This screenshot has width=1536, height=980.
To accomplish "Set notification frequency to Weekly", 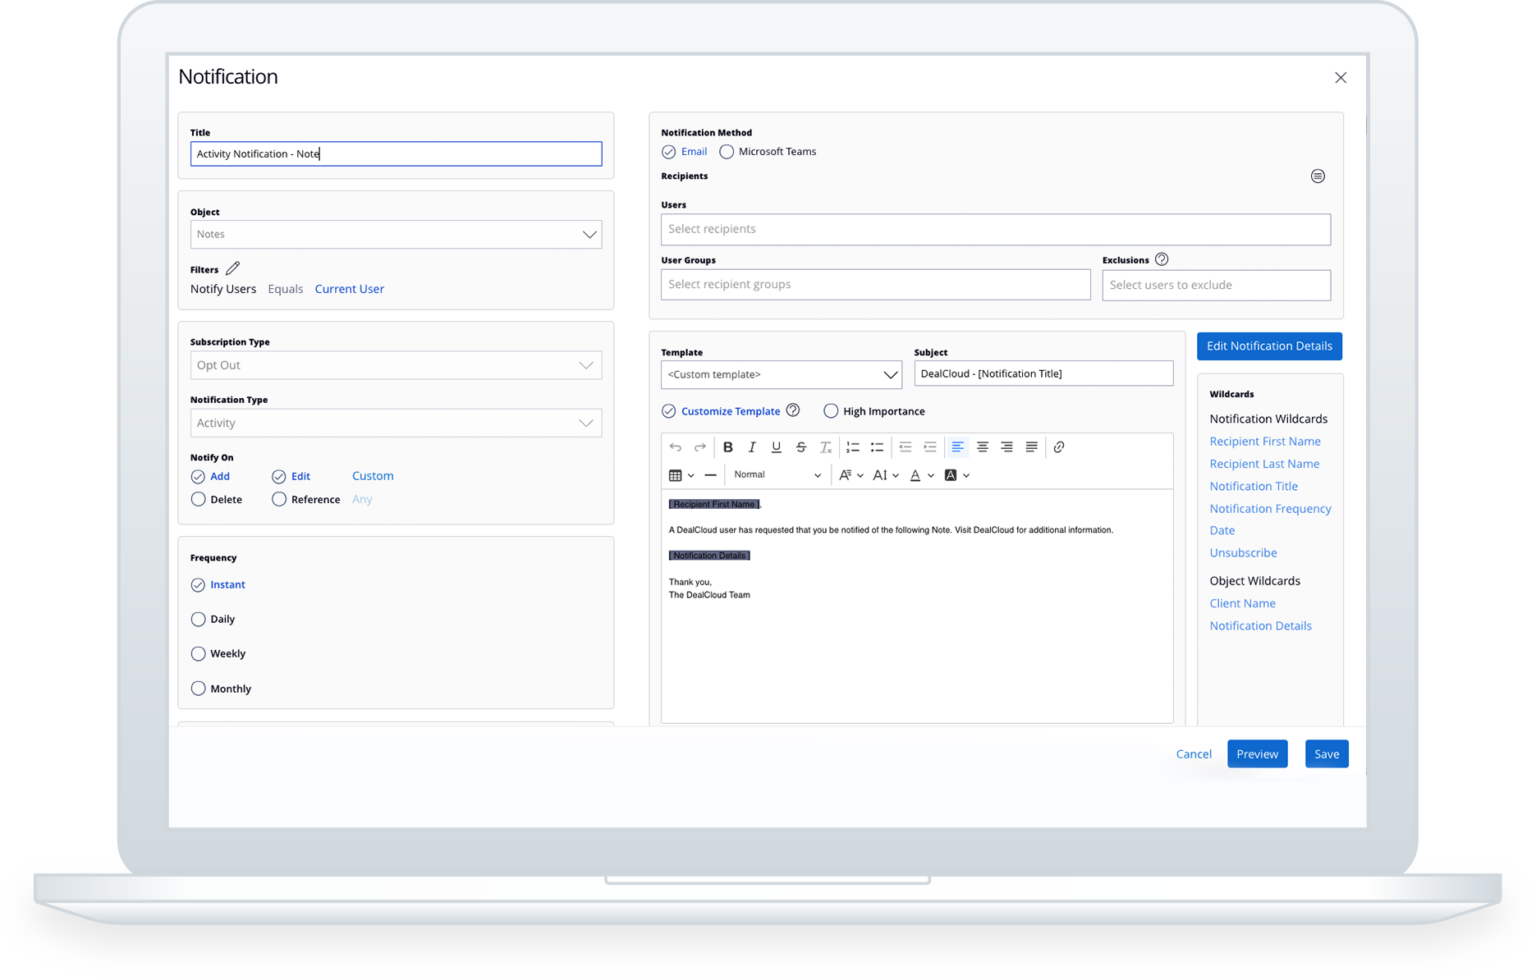I will tap(198, 653).
